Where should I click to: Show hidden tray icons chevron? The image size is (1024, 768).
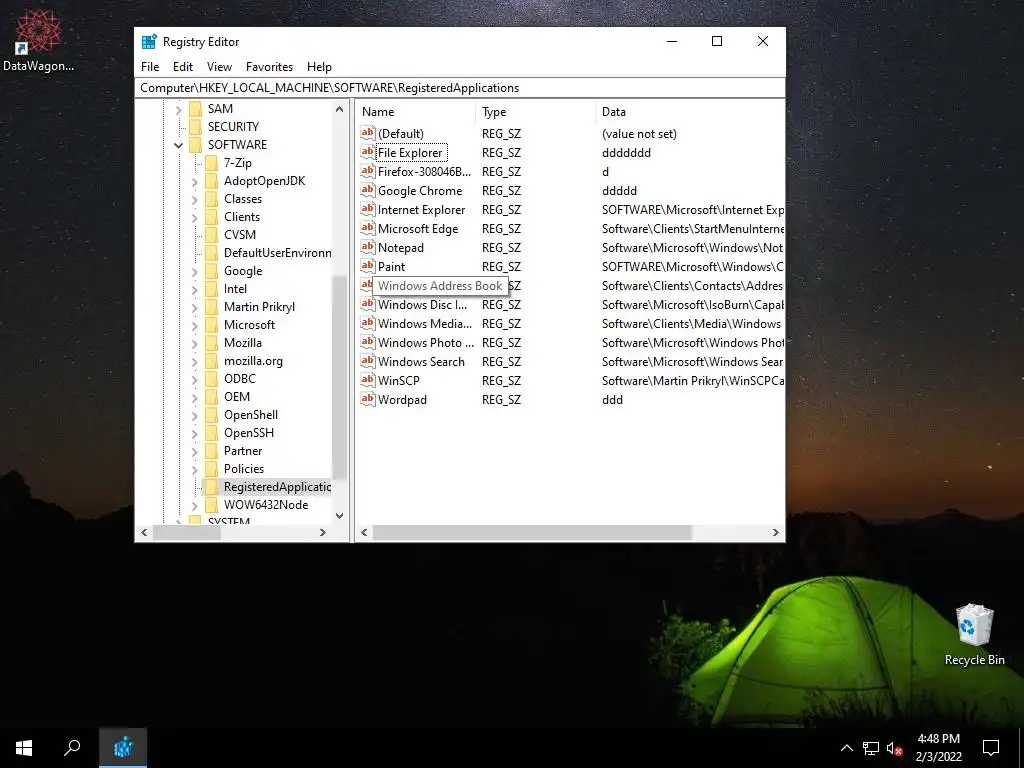point(846,748)
